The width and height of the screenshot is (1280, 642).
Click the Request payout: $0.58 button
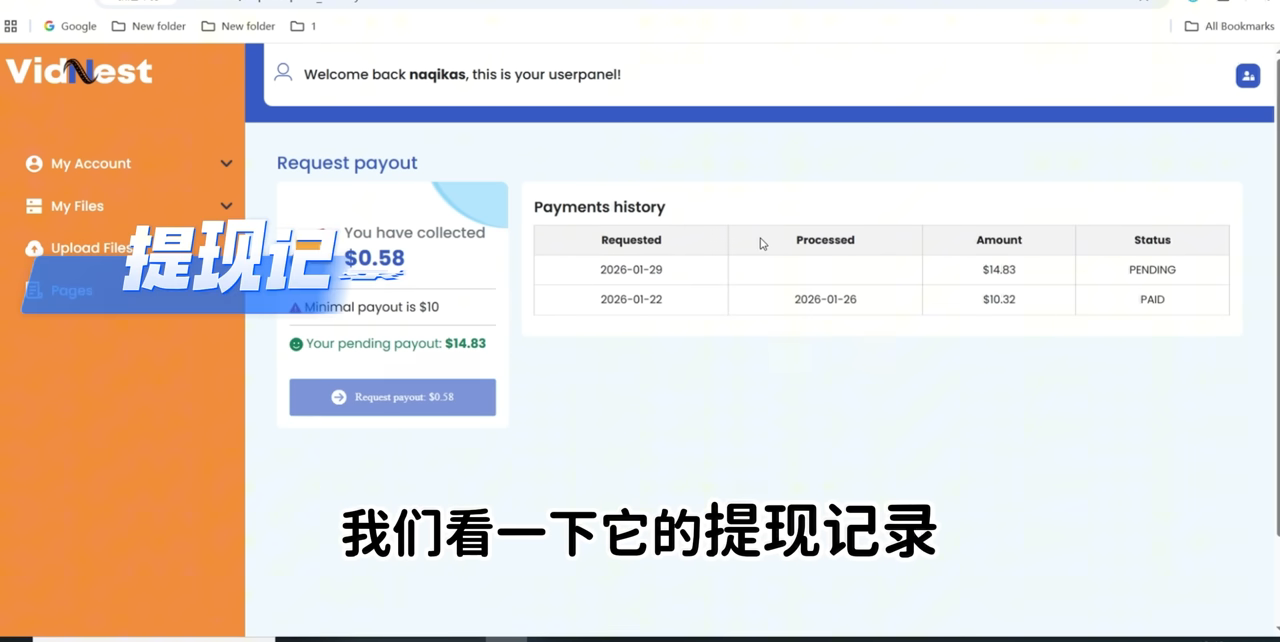tap(392, 397)
